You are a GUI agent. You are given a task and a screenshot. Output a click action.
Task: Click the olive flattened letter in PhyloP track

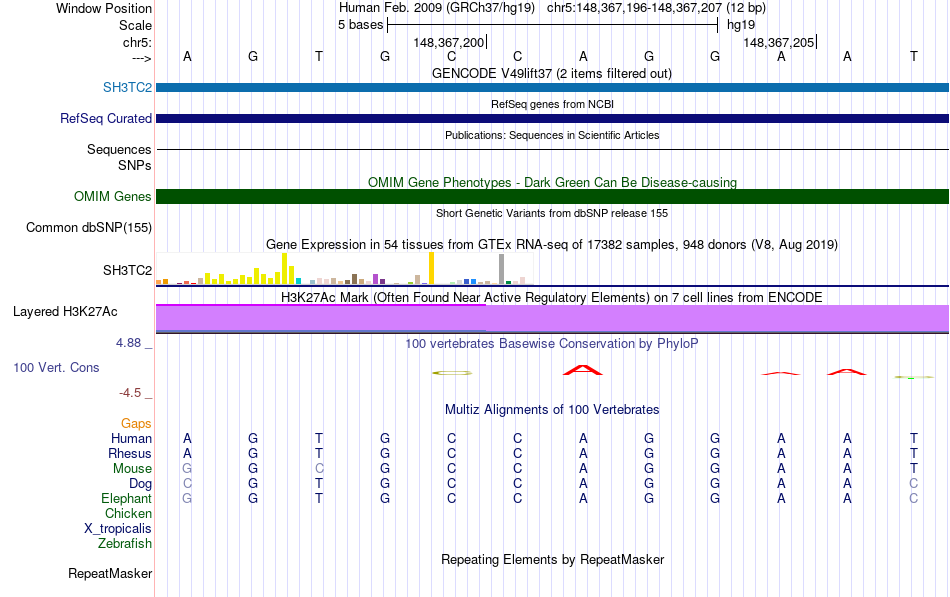click(x=452, y=373)
